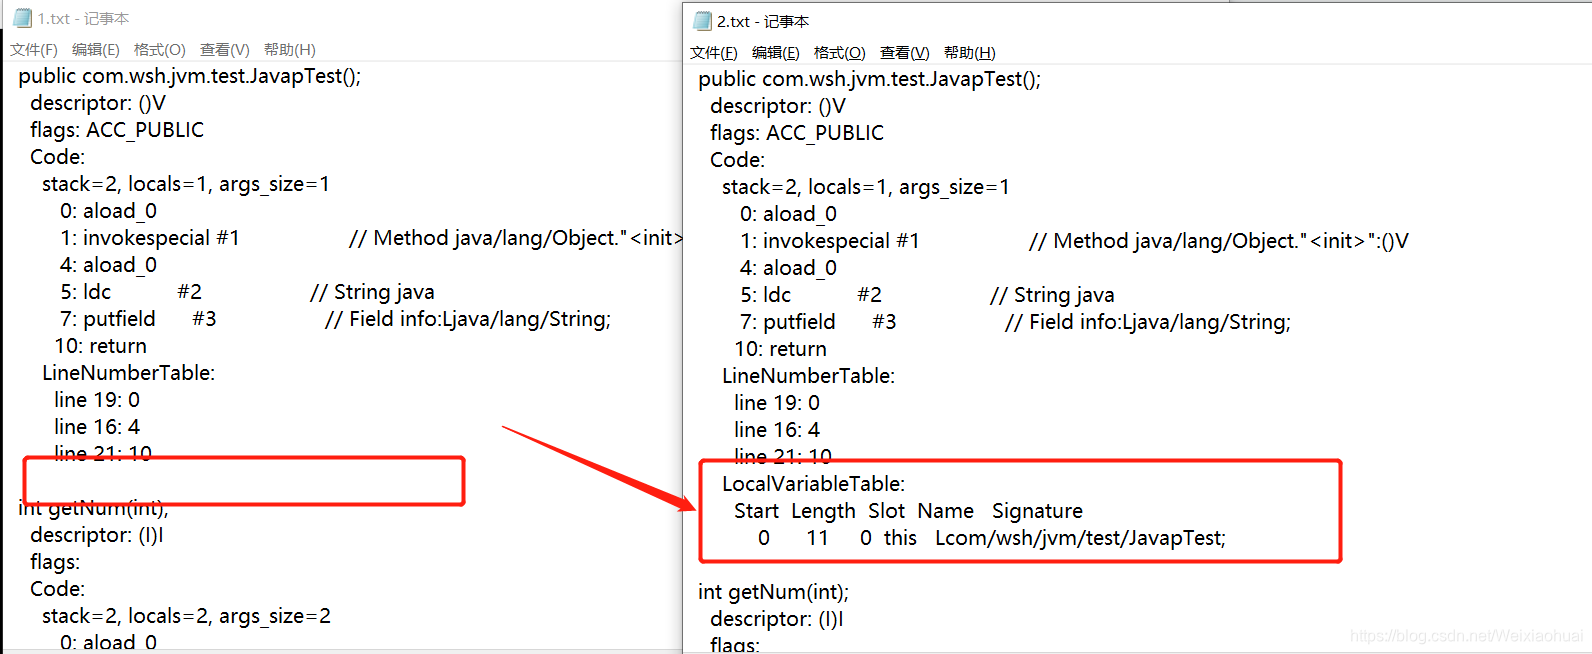This screenshot has height=654, width=1592.
Task: Click the 1.txt Notepad title bar icon
Action: pos(22,18)
